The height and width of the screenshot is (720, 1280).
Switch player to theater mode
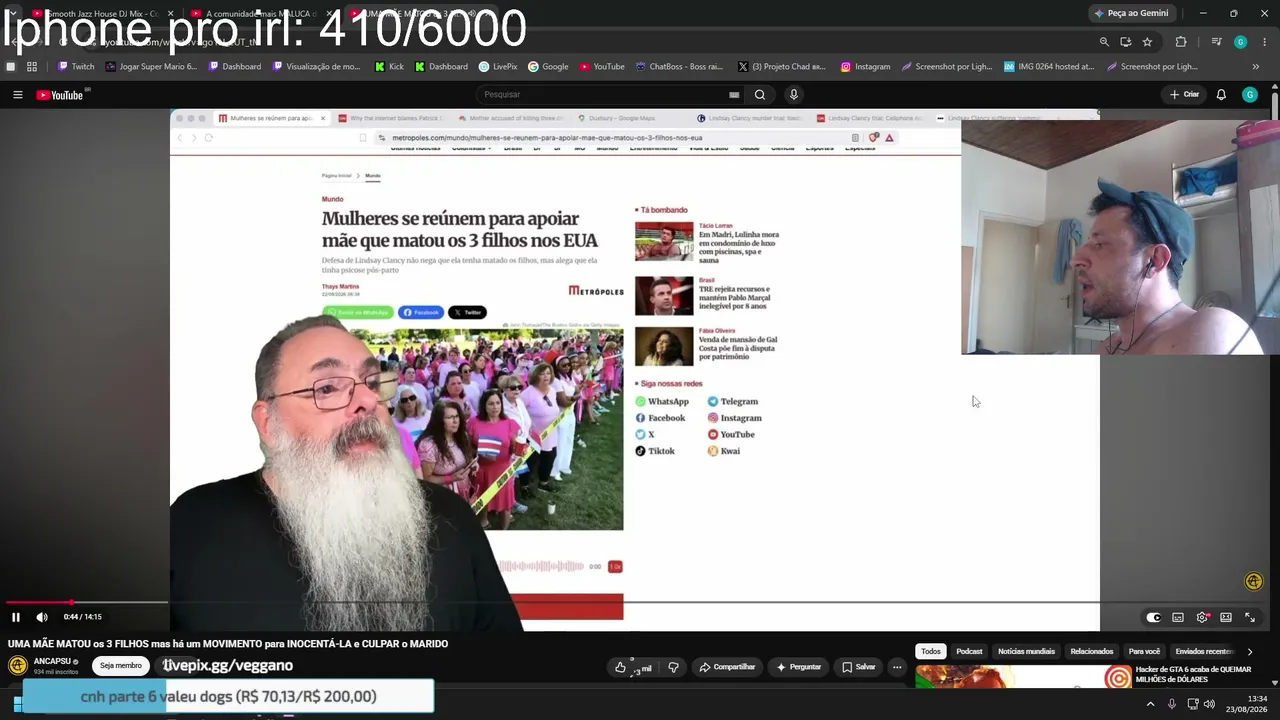tap(1226, 618)
